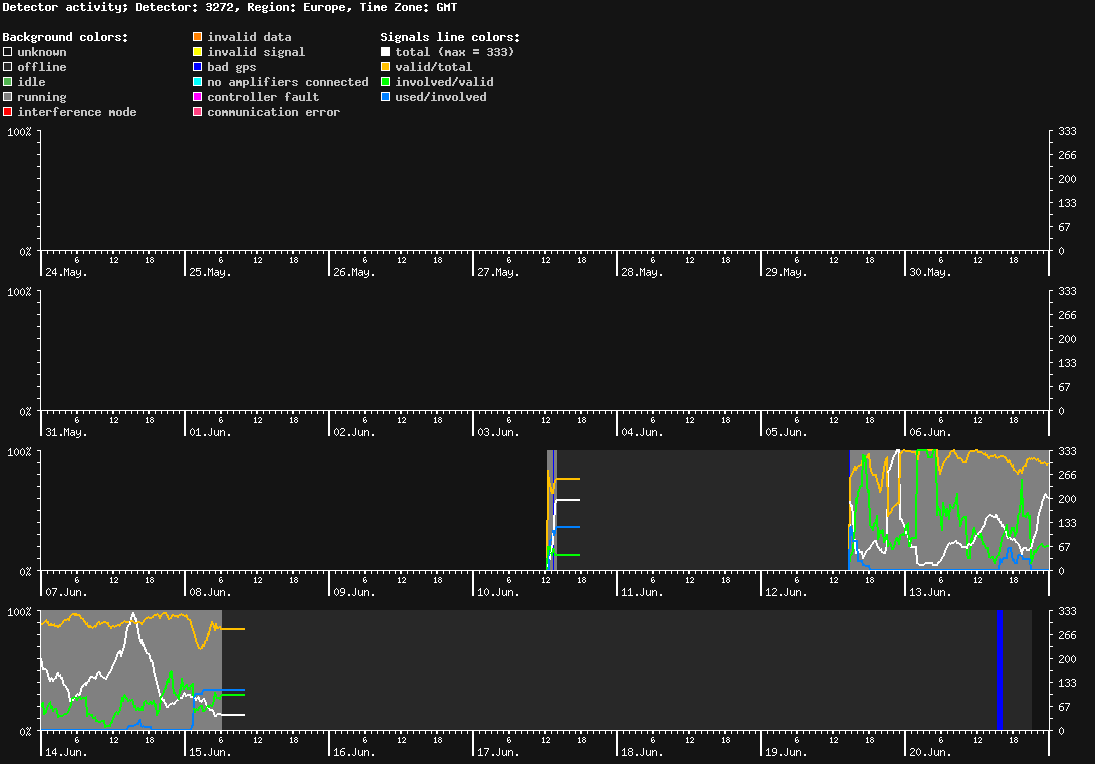Click the '27.May.' date label
Screen dimensions: 1095x764
point(498,272)
